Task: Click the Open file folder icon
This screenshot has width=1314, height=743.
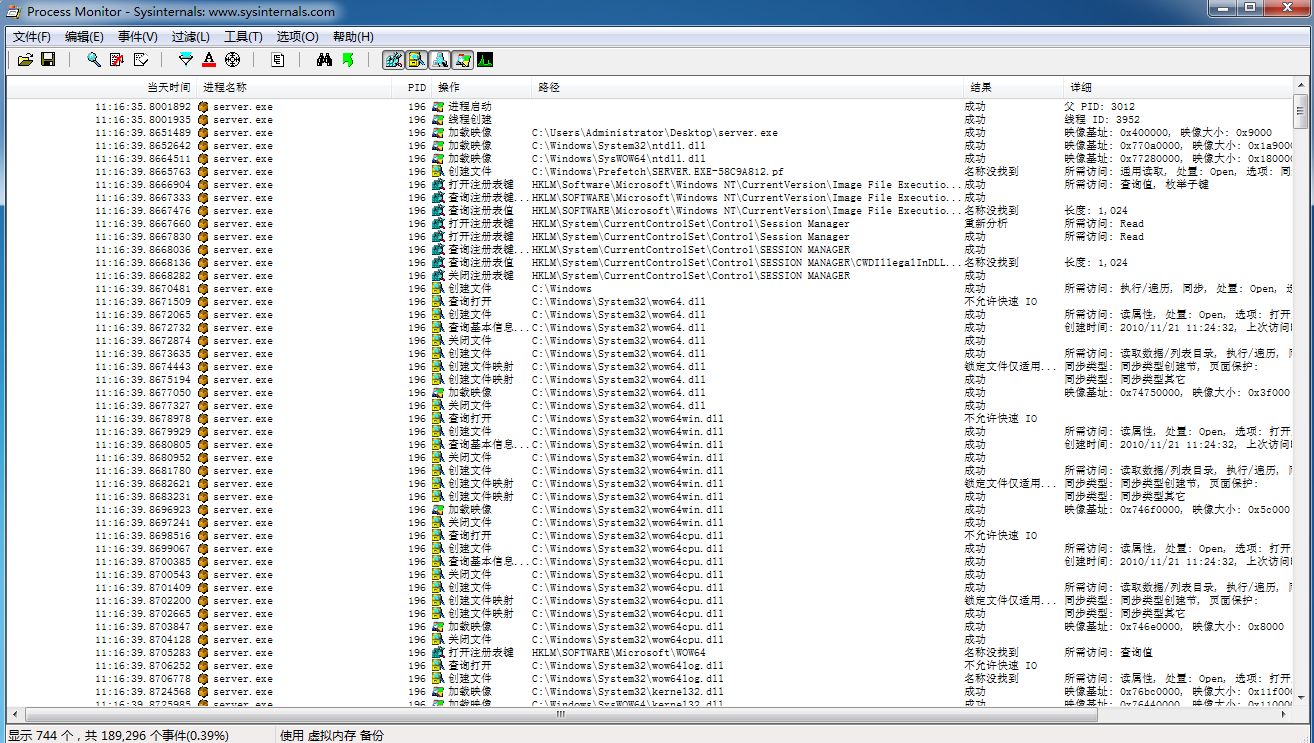Action: pyautogui.click(x=26, y=60)
